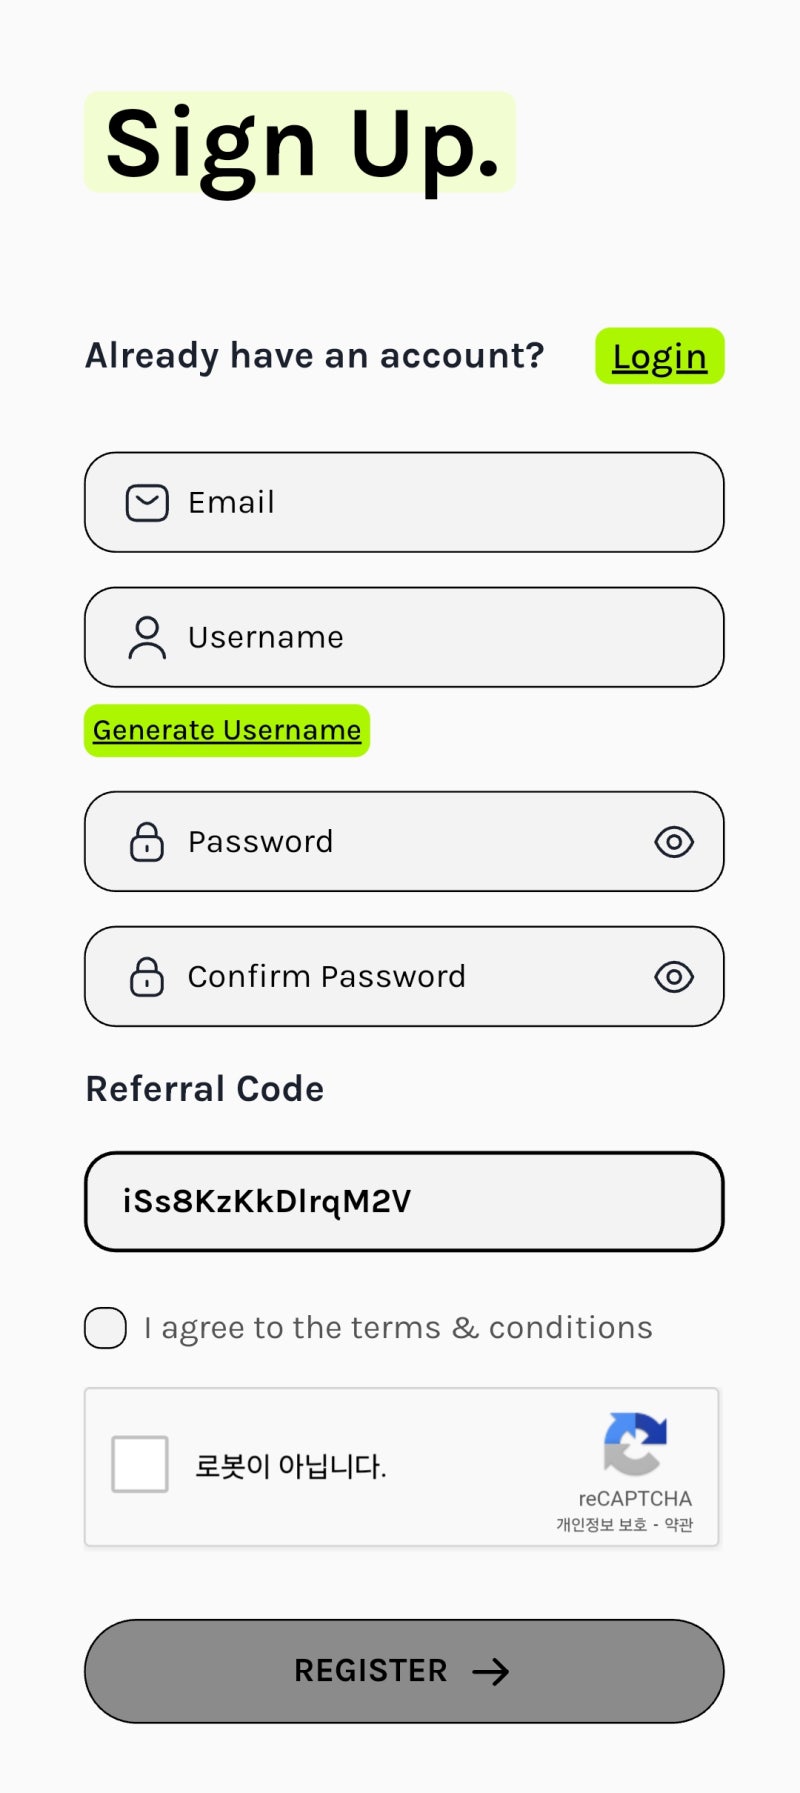Open the reCAPTCHA terms link
Image resolution: width=800 pixels, height=1793 pixels.
coord(679,1525)
